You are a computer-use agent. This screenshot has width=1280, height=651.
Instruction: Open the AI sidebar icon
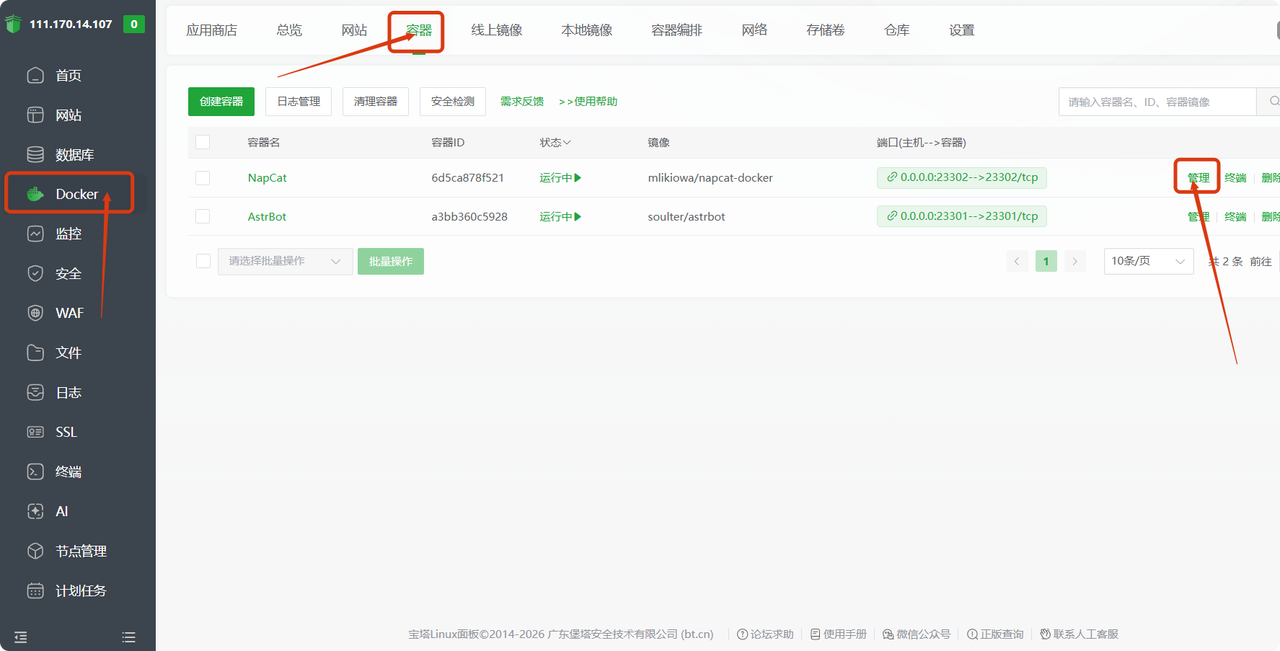click(36, 511)
